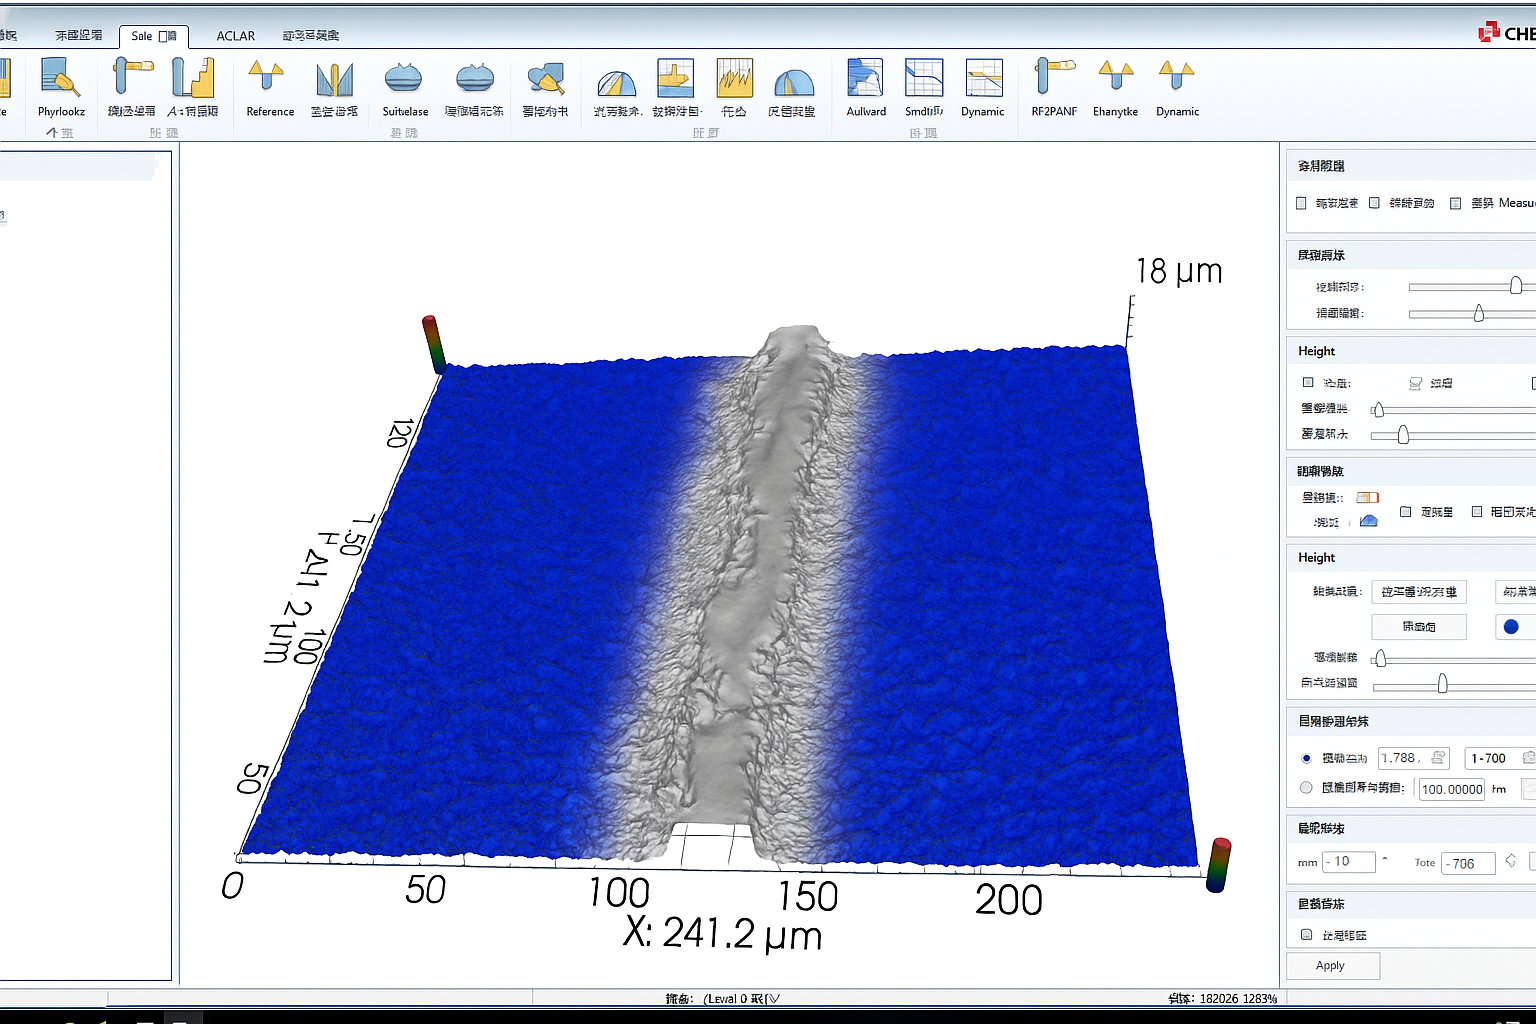
Task: Switch to the ACLAR ribbon tab
Action: [235, 36]
